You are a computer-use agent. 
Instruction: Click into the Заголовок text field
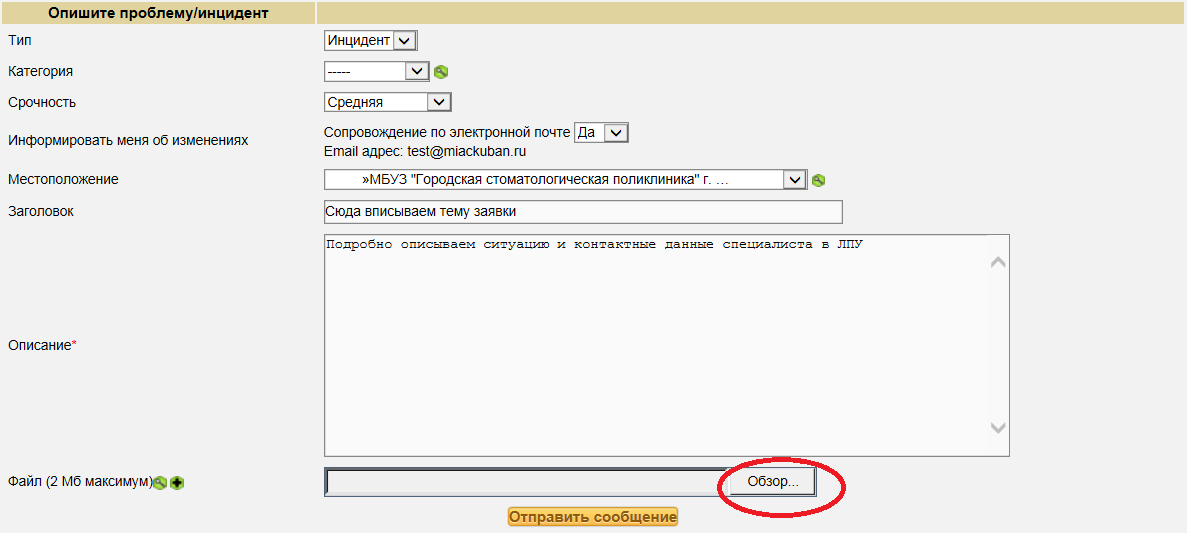pyautogui.click(x=583, y=212)
